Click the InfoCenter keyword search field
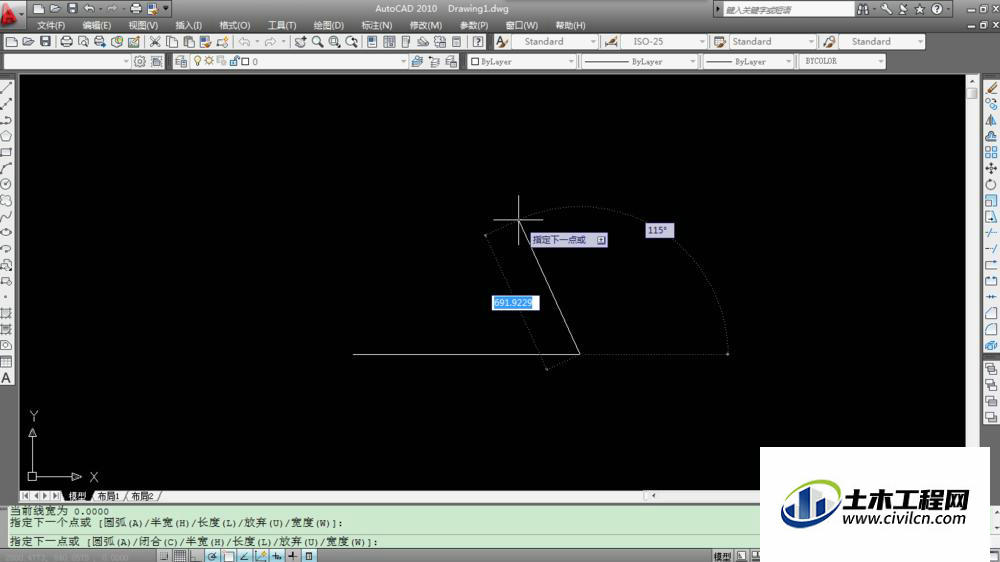Viewport: 1000px width, 562px height. pos(789,10)
